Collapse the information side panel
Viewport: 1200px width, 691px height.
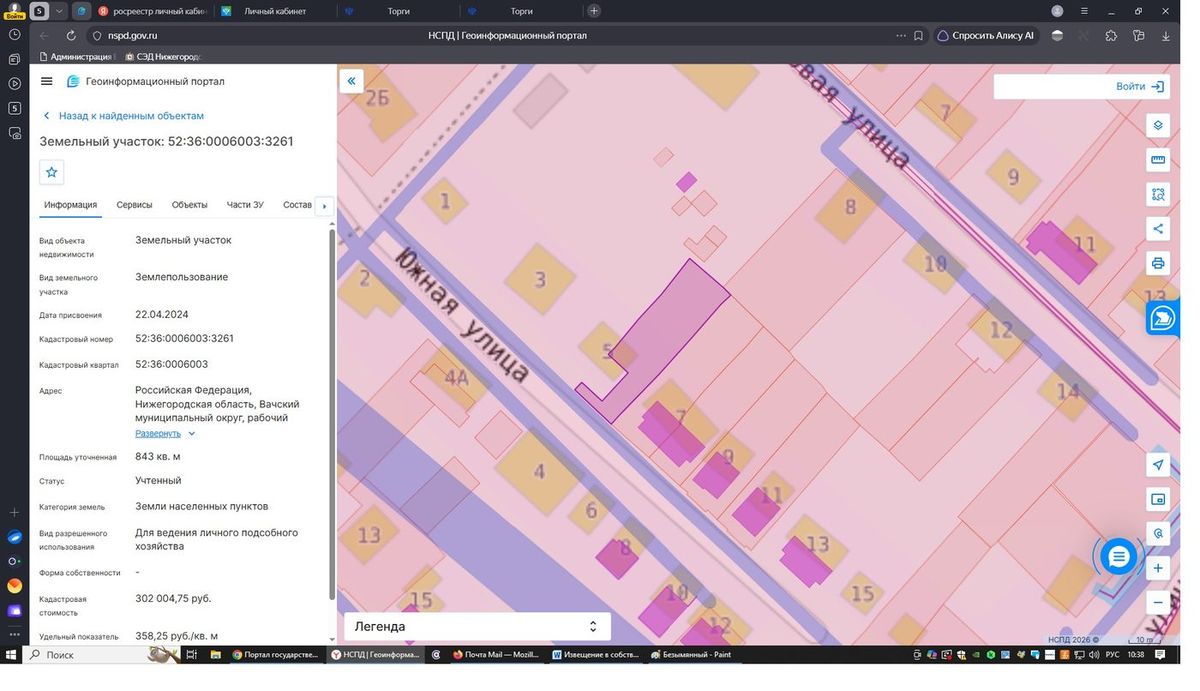[x=351, y=81]
